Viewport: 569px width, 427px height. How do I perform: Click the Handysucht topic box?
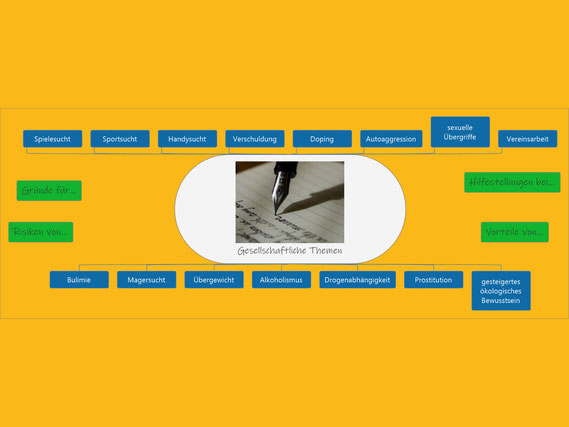[187, 139]
